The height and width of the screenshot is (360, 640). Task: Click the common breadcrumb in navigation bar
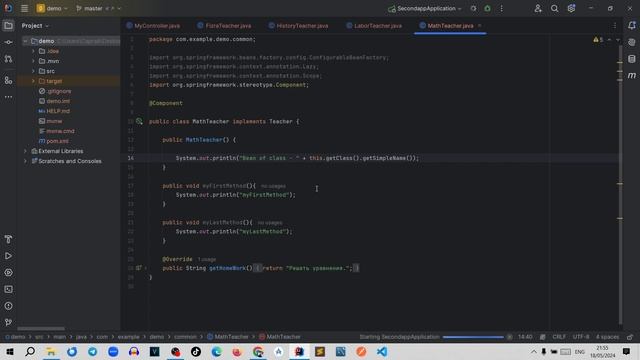pos(185,337)
